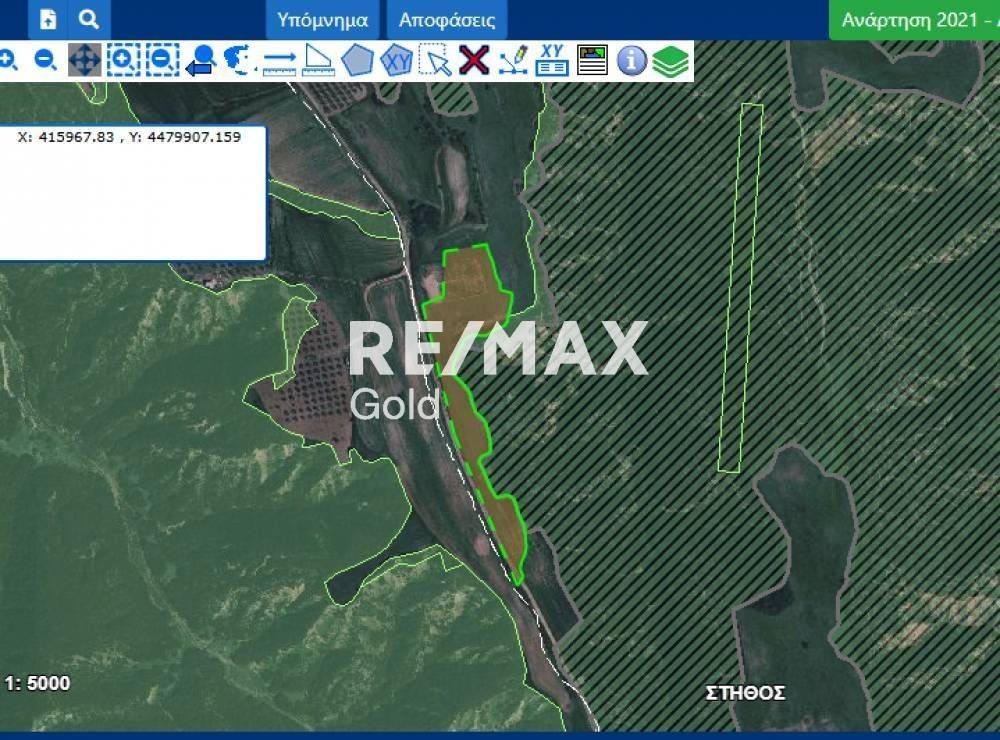1000x740 pixels.
Task: Click the Ανάρτηση 2021 green button
Action: pos(914,20)
